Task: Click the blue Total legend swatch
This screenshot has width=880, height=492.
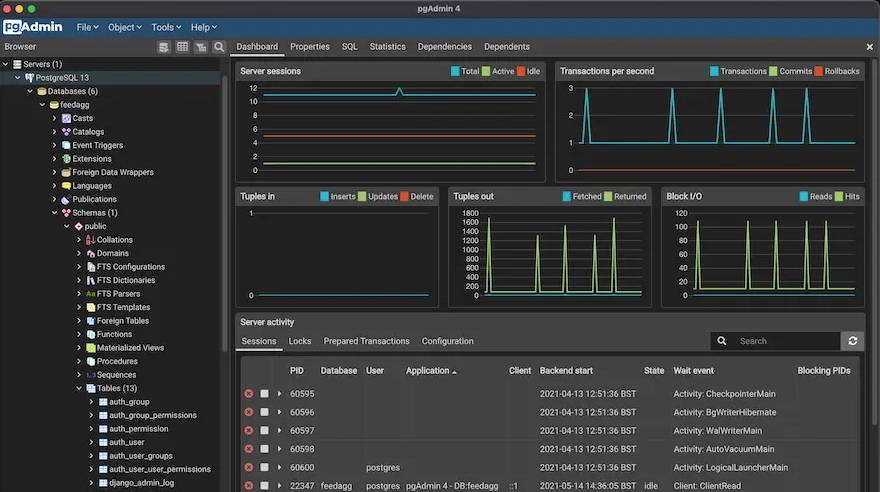Action: click(455, 71)
